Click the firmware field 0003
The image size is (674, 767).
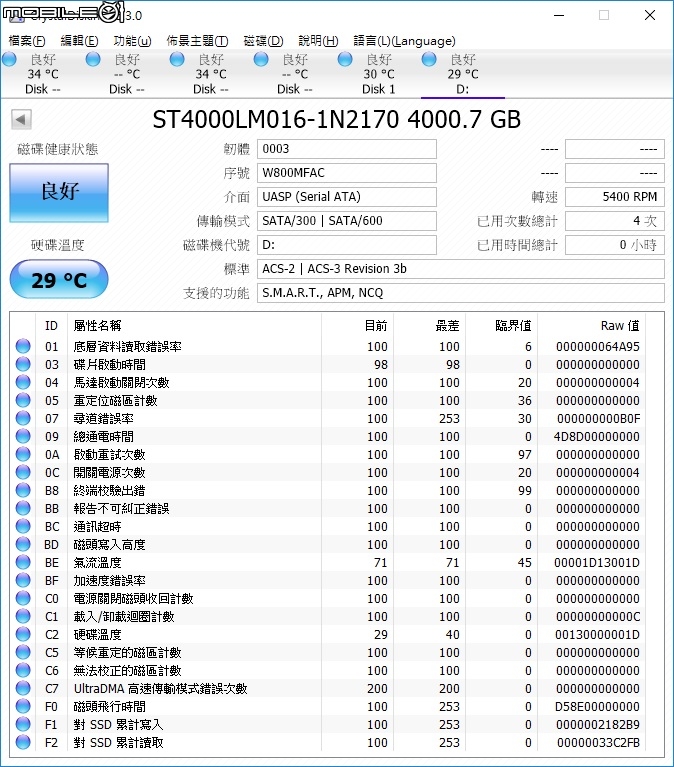pos(347,149)
